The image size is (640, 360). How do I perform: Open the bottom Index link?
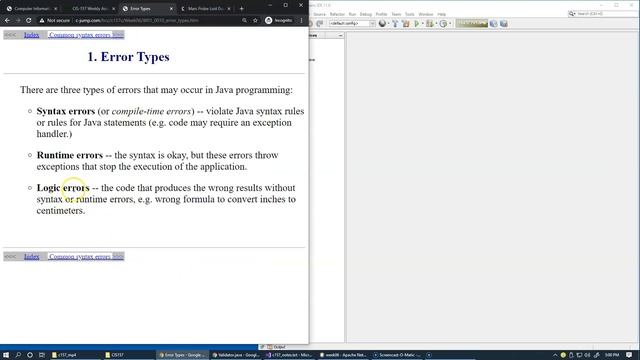(31, 257)
